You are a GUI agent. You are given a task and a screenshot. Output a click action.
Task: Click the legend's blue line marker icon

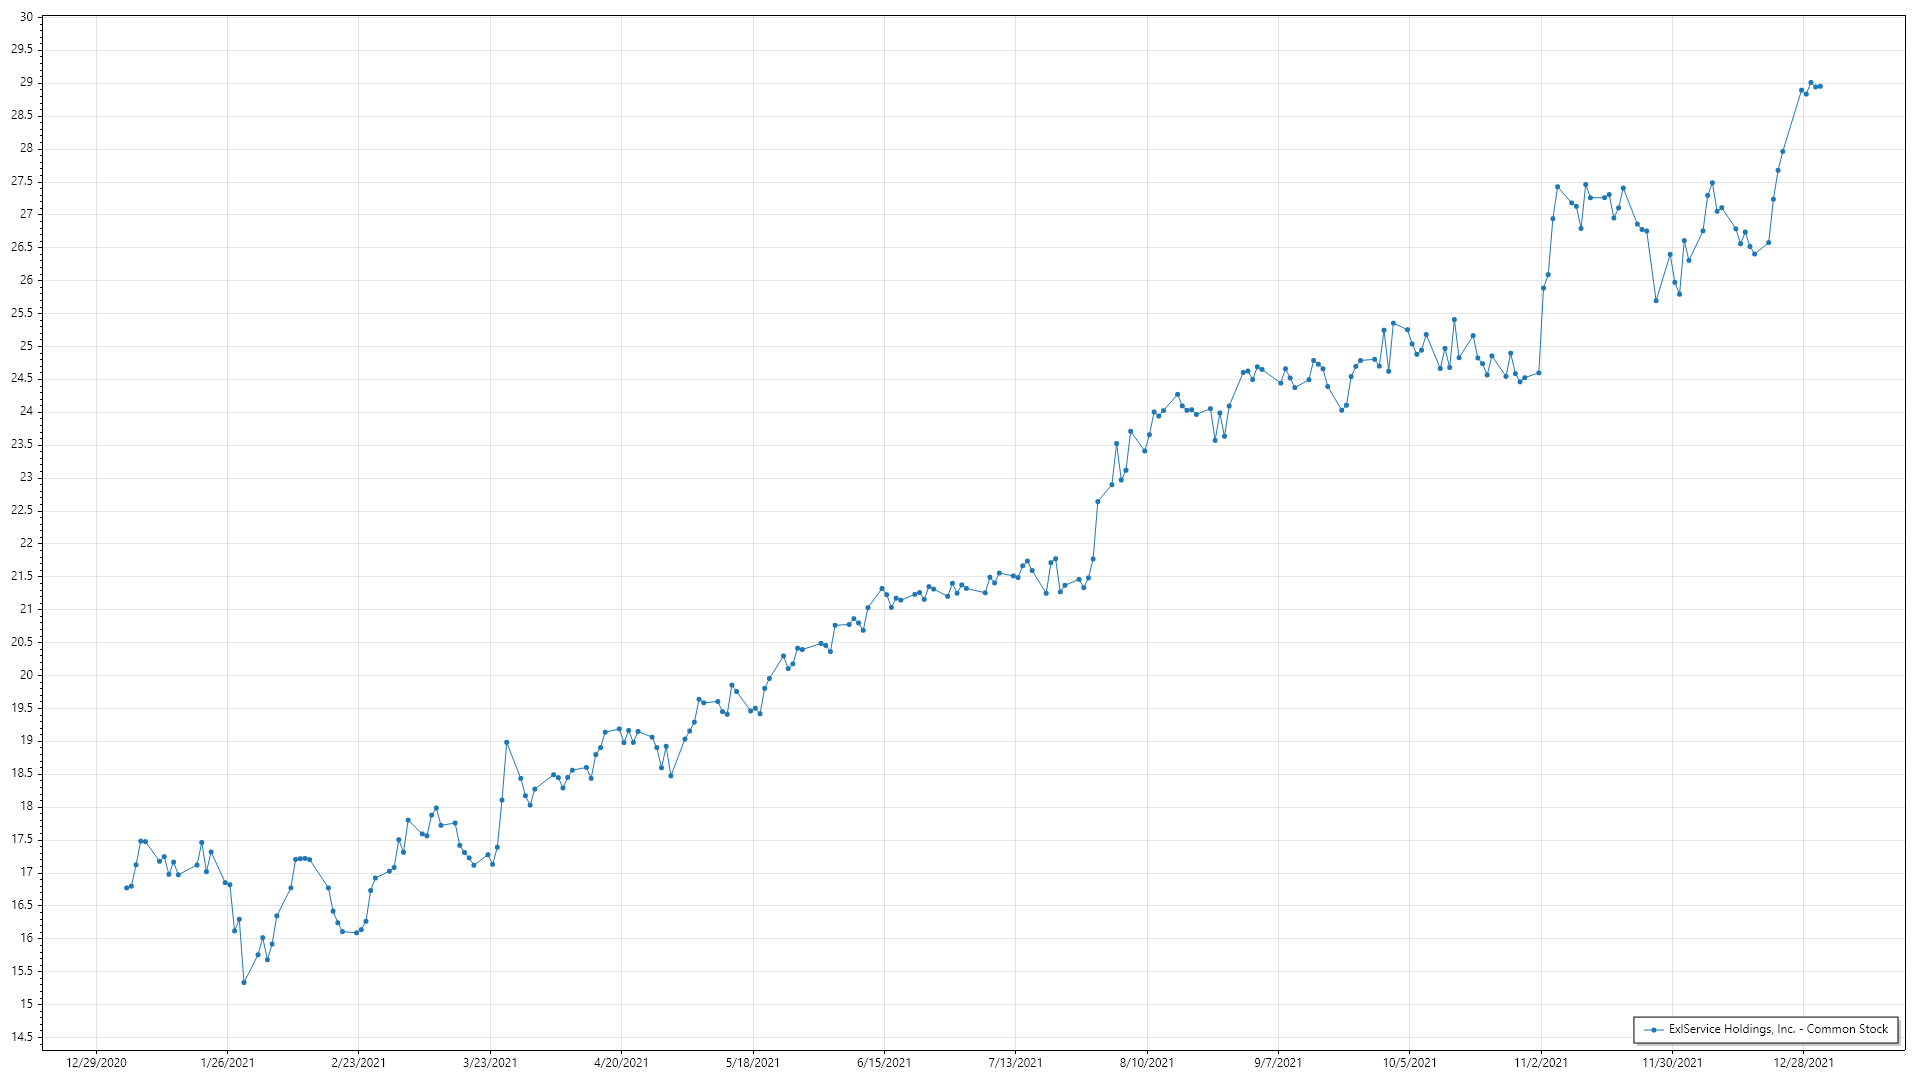pyautogui.click(x=1654, y=1030)
